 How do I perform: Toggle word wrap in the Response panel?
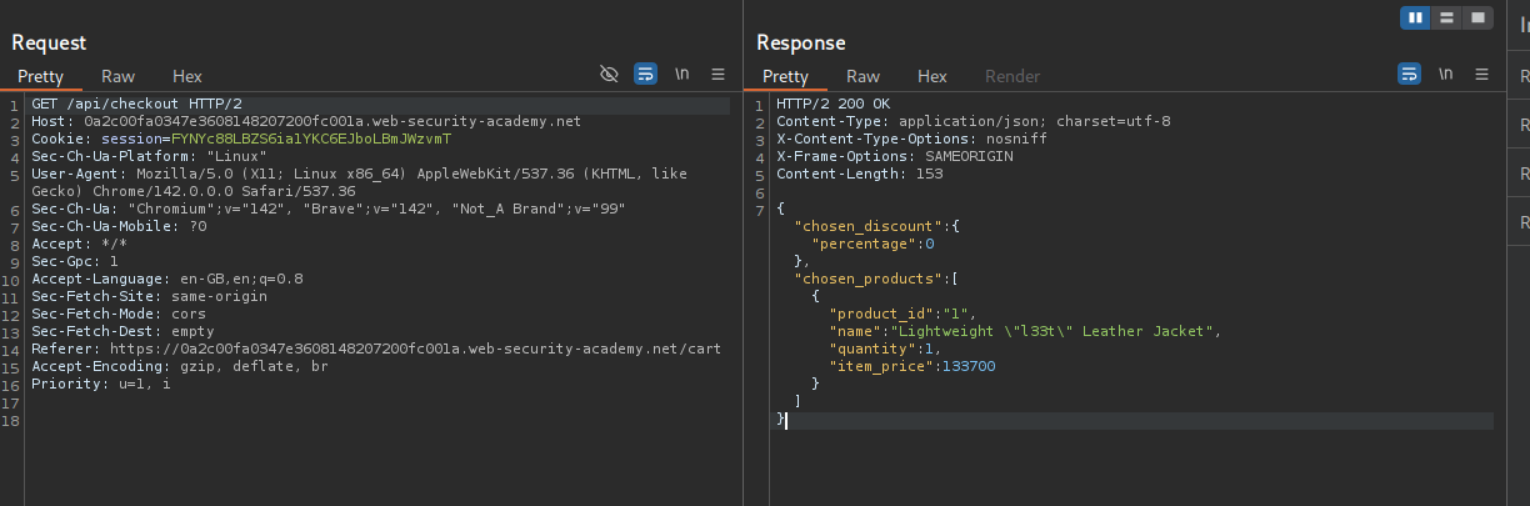coord(1409,74)
